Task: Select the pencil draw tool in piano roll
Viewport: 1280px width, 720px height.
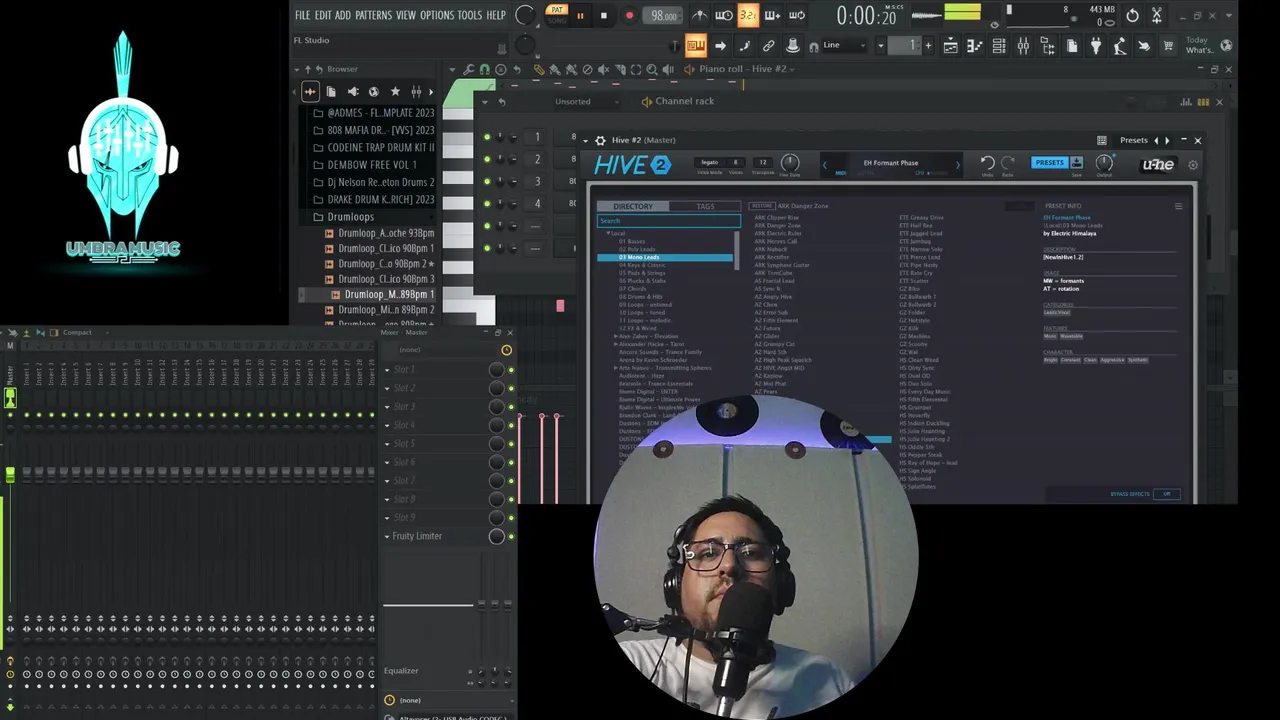Action: pyautogui.click(x=539, y=69)
